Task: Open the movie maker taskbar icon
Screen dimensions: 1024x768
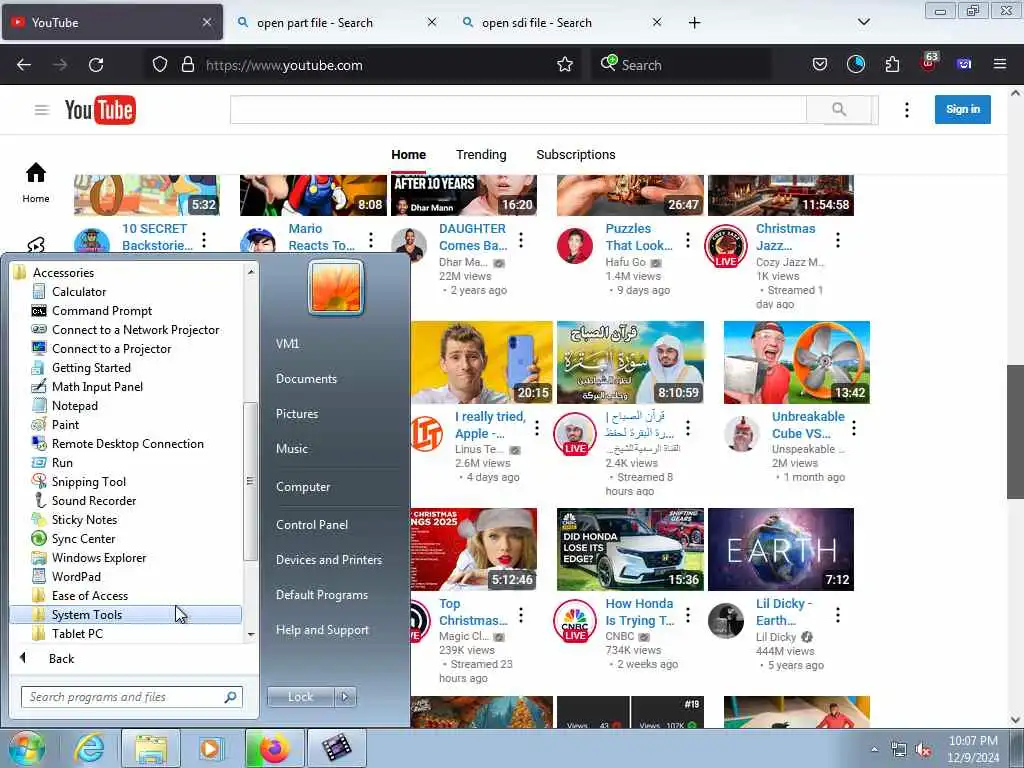Action: [336, 748]
